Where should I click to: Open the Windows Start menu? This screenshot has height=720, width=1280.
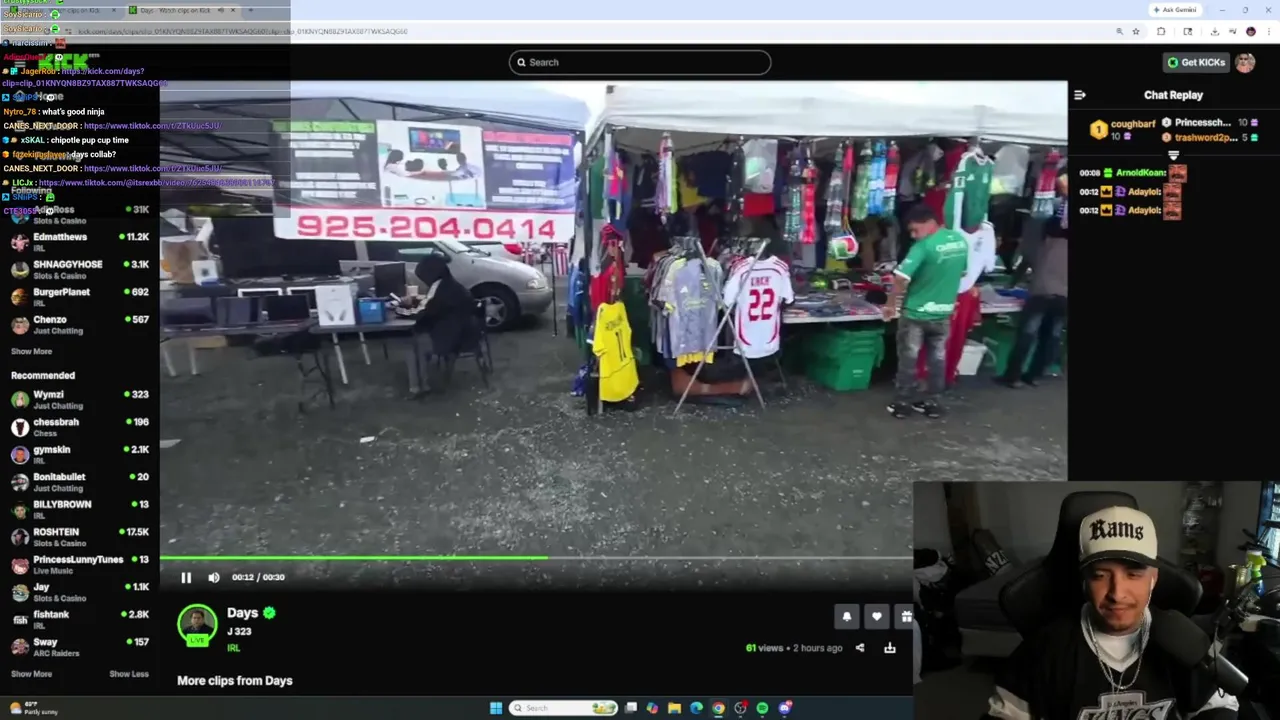click(496, 708)
